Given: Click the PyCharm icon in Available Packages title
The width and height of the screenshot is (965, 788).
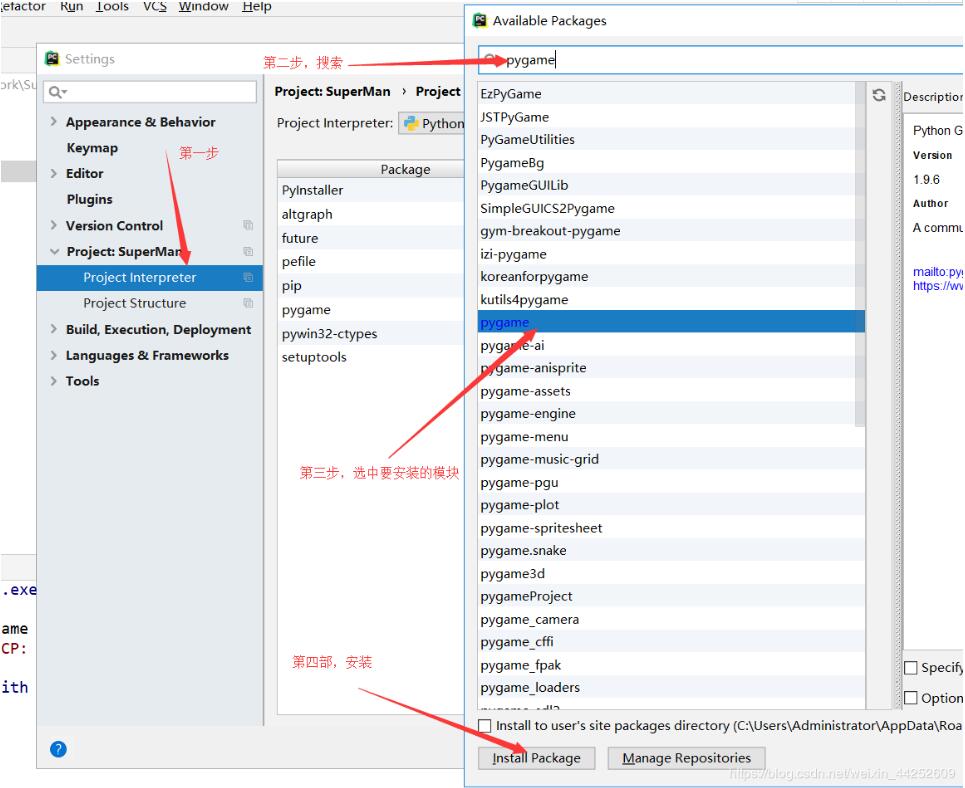Looking at the screenshot, I should point(480,21).
